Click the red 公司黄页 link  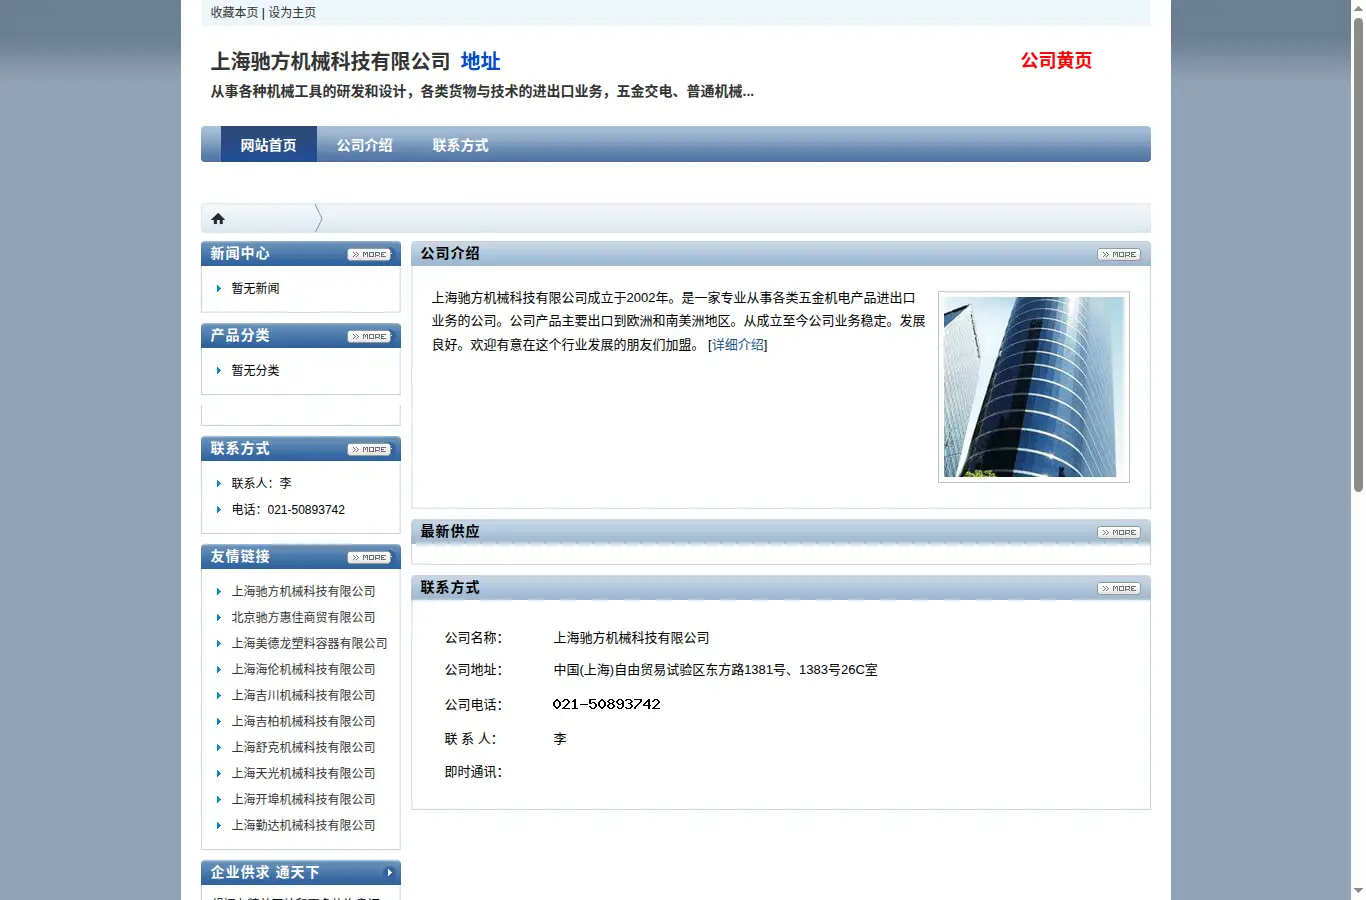coord(1056,61)
